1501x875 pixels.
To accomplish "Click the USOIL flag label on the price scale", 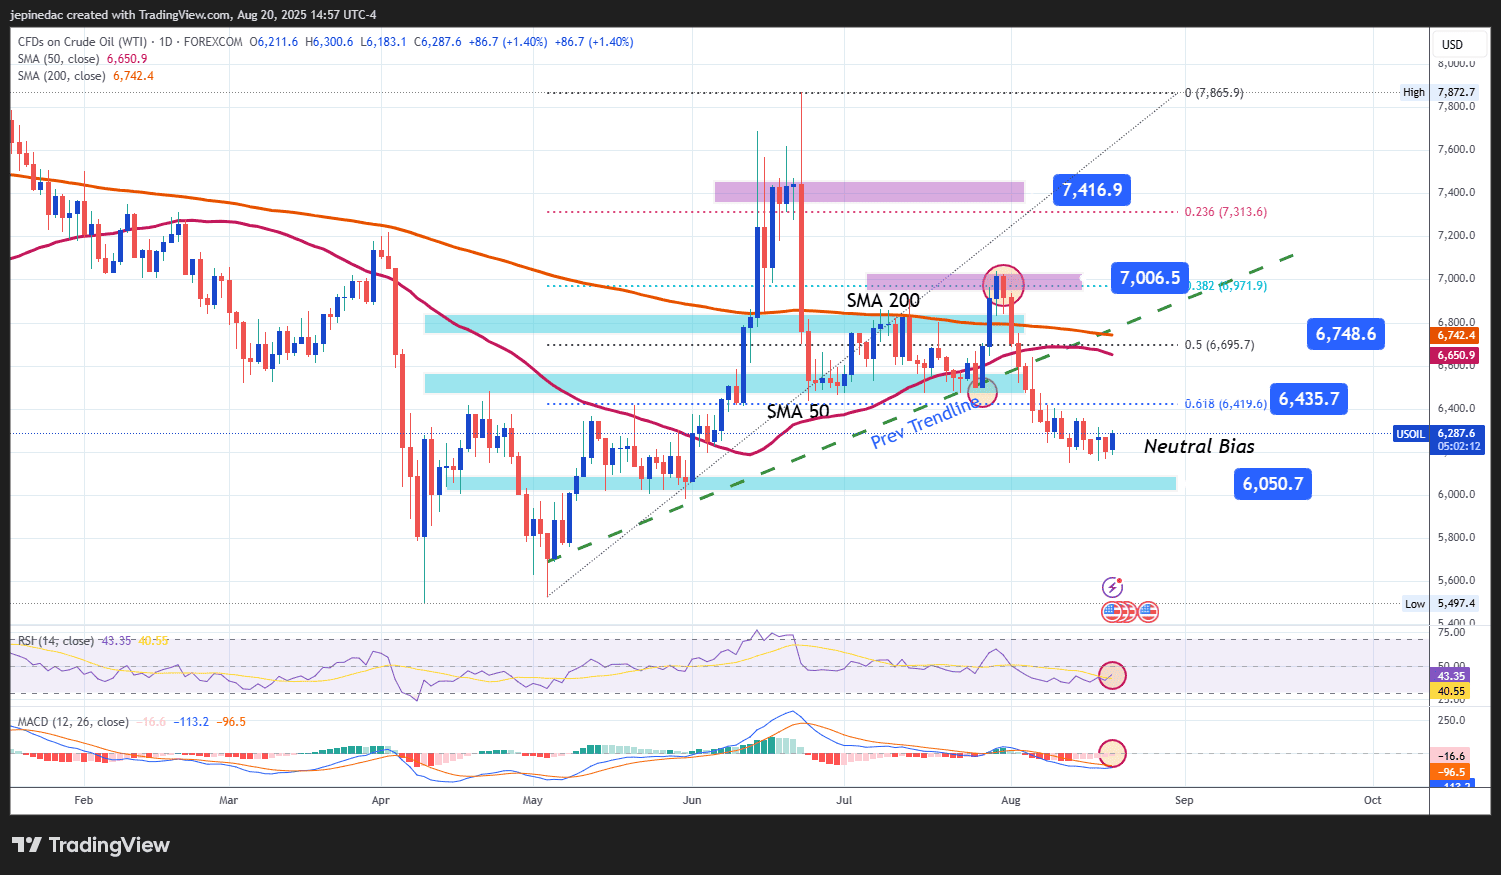I will 1410,434.
